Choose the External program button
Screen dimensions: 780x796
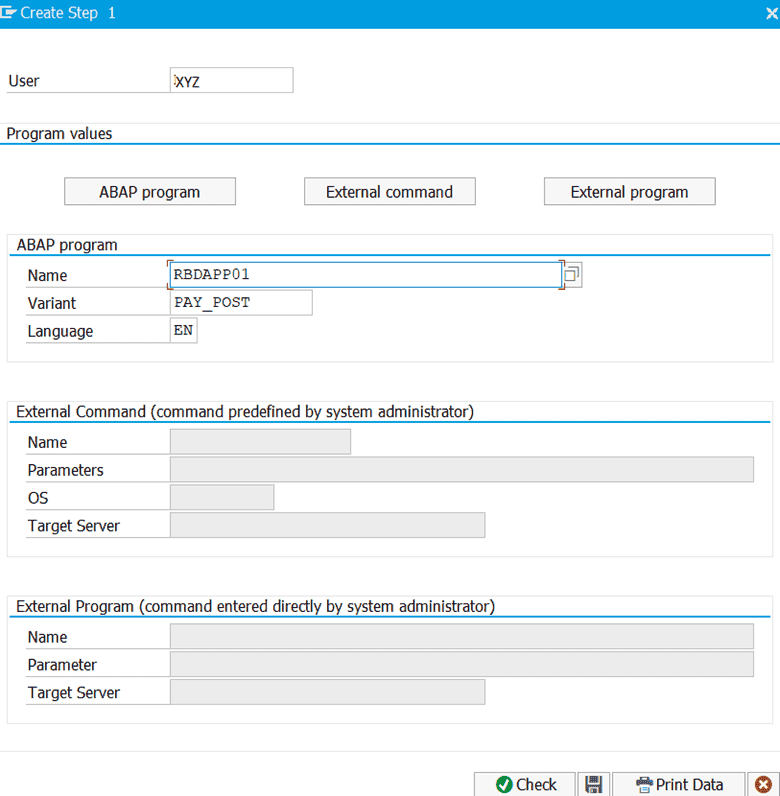click(629, 192)
